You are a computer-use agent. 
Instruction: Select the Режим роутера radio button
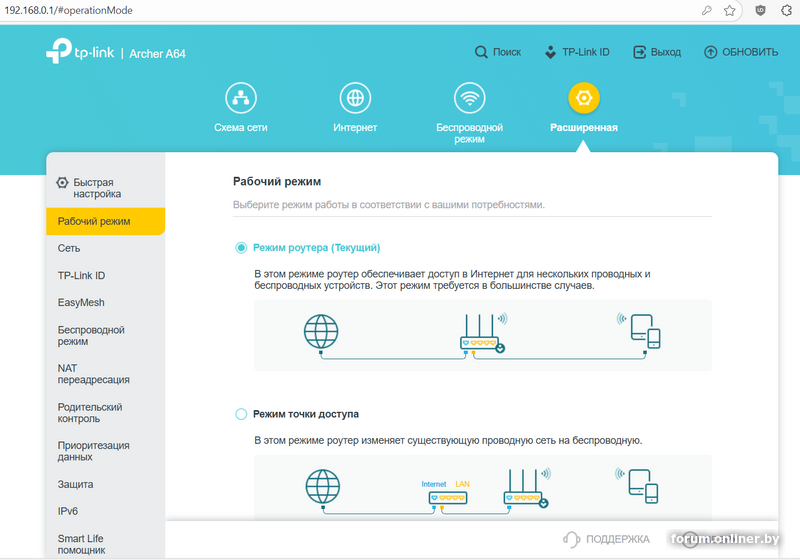241,248
